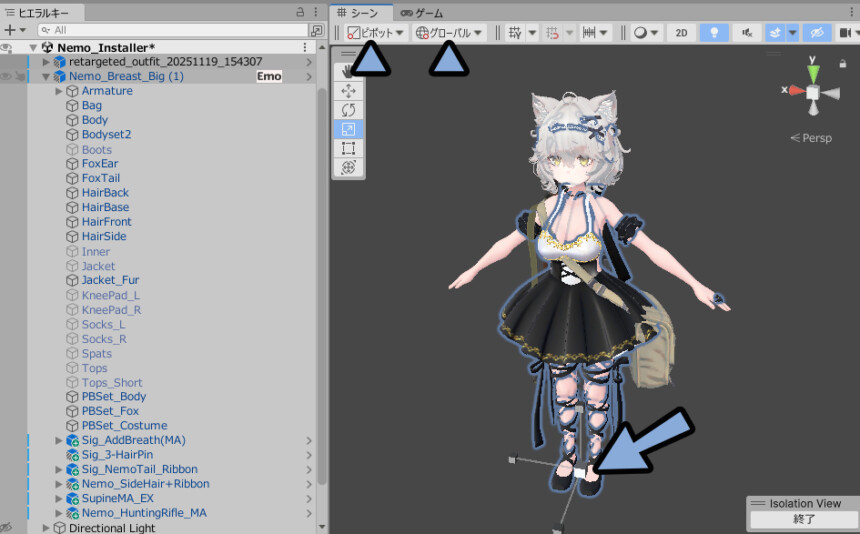Open the hierarchy search-by-type icon
Viewport: 860px width, 534px height.
(x=316, y=31)
